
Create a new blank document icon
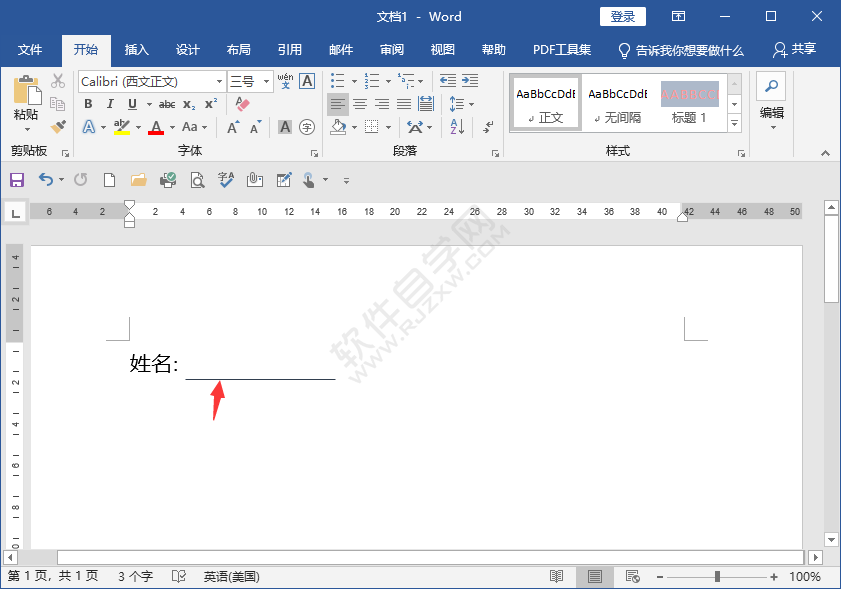coord(109,180)
